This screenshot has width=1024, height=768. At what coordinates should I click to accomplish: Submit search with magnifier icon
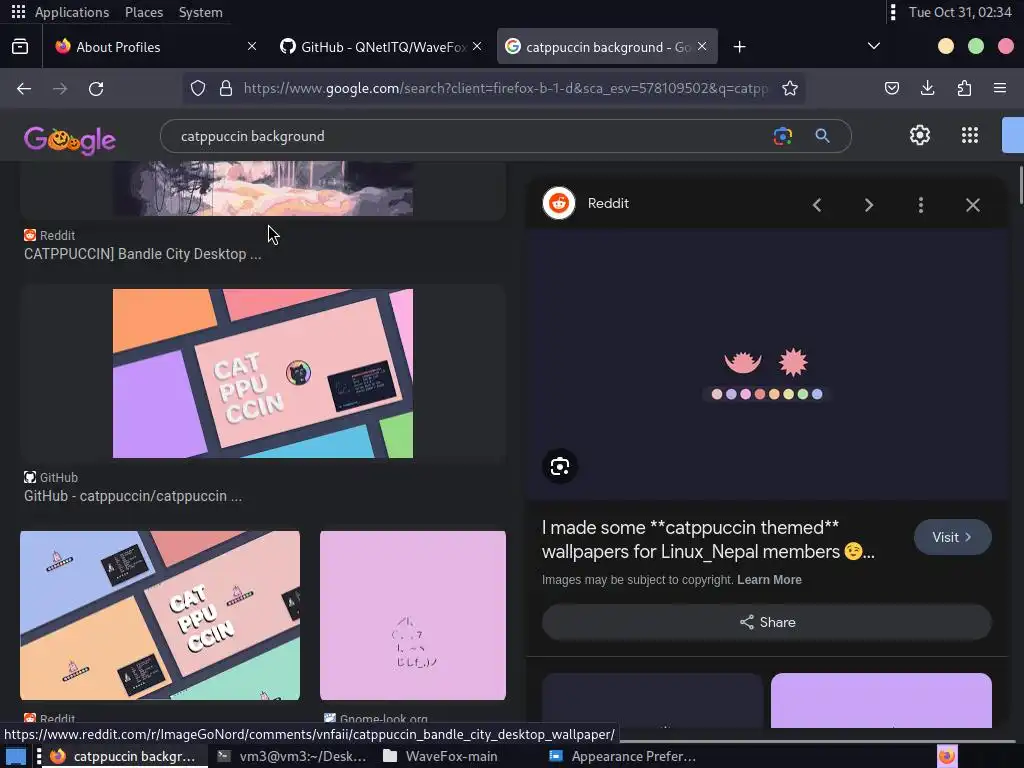[x=822, y=136]
